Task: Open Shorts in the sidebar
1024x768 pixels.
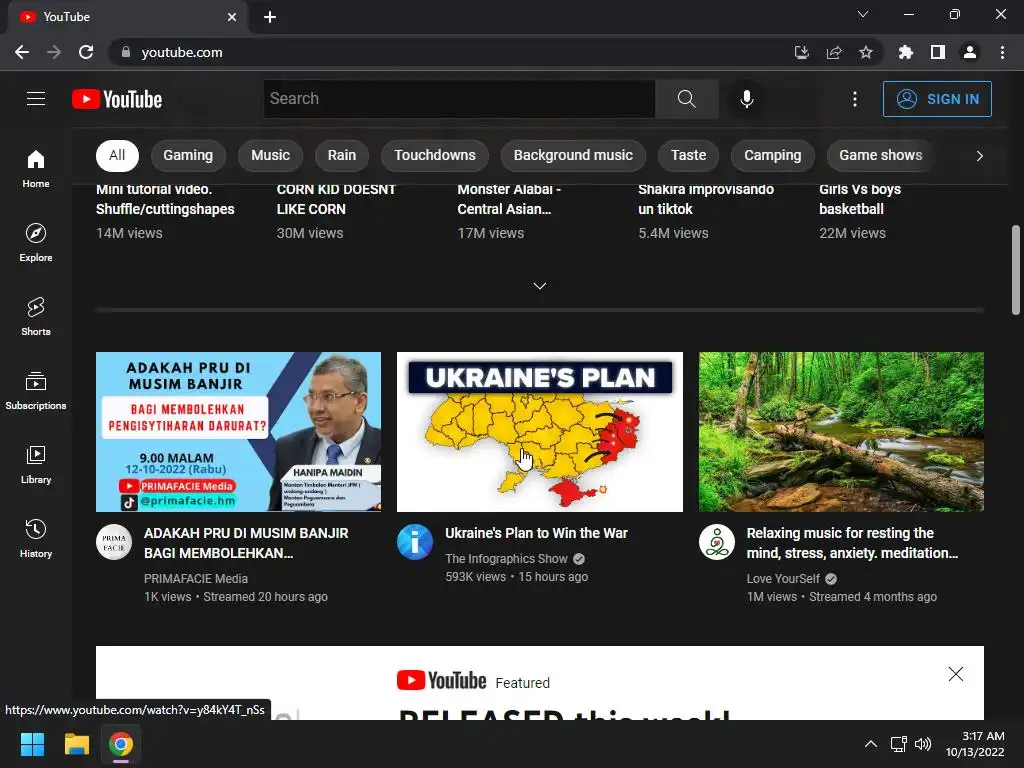Action: point(36,316)
